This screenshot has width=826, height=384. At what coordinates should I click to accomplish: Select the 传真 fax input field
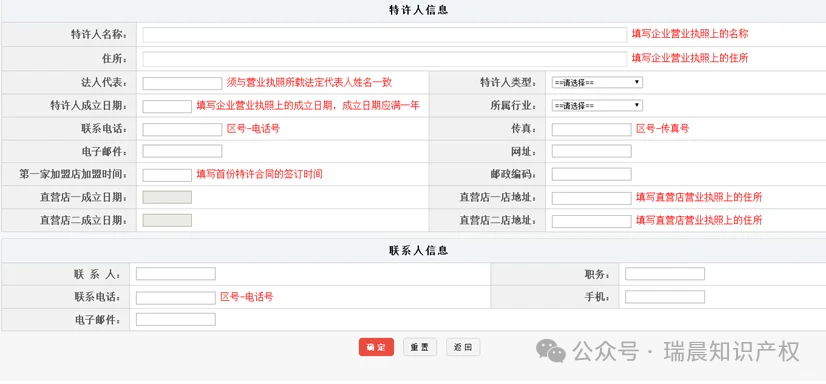pyautogui.click(x=592, y=129)
